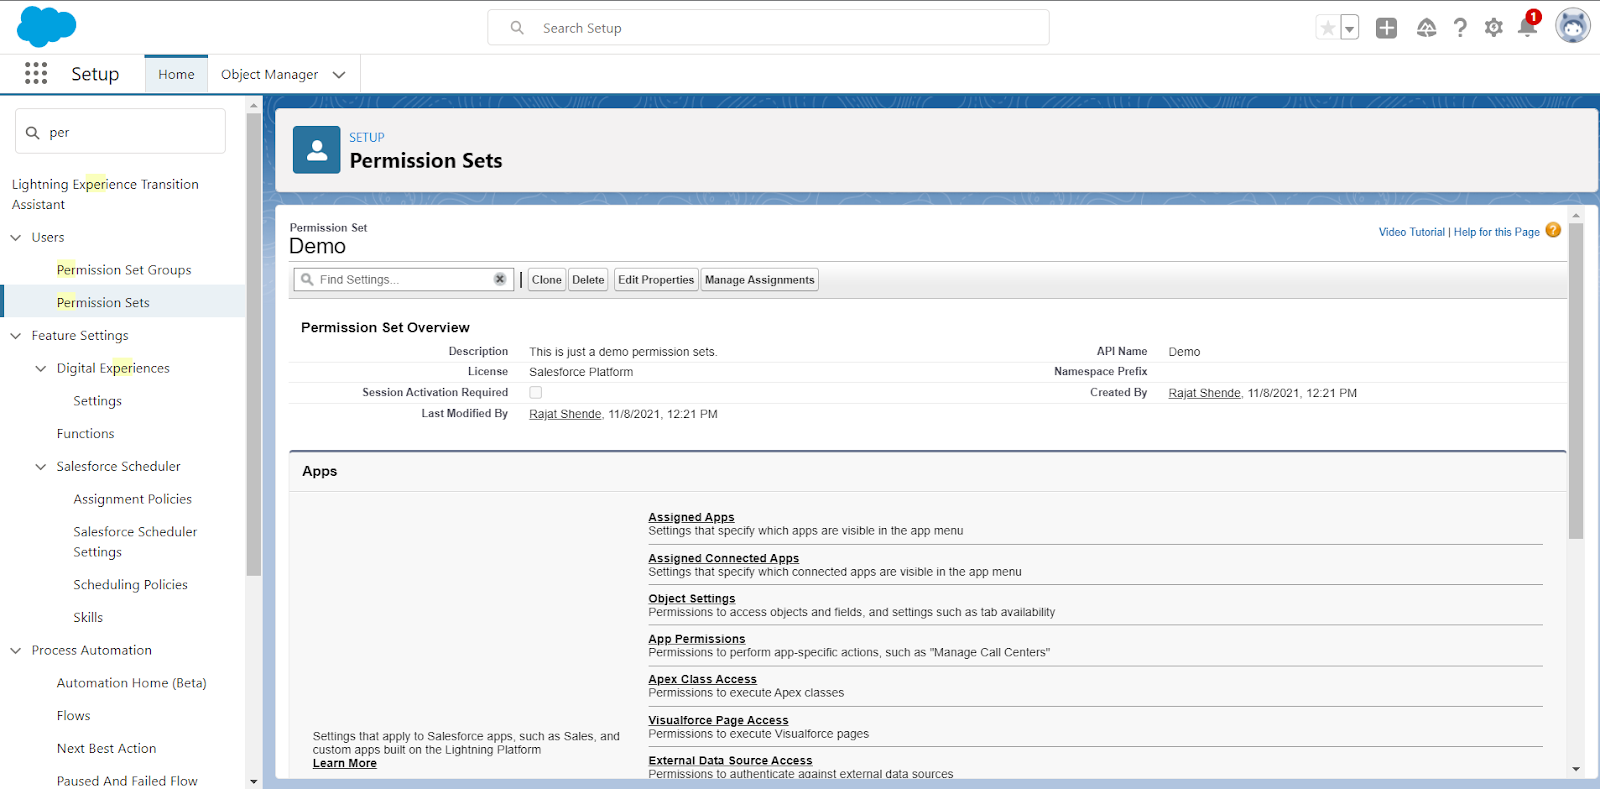1600x789 pixels.
Task: Click the Delete button
Action: 588,280
